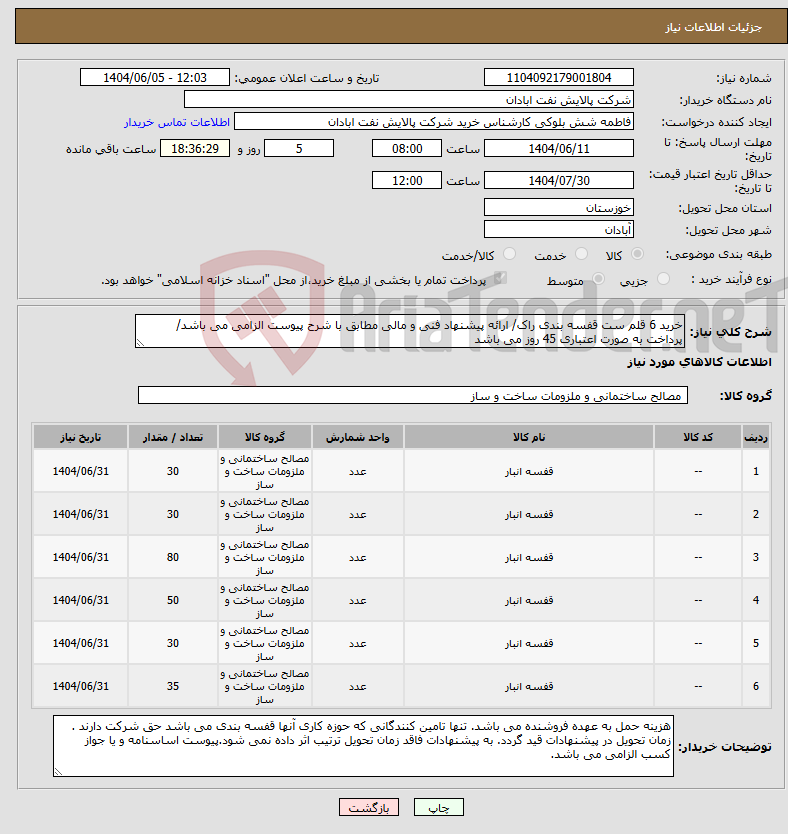Screen dimensions: 788x834
Task: Click قفسه انبار in row 5
Action: (529, 644)
